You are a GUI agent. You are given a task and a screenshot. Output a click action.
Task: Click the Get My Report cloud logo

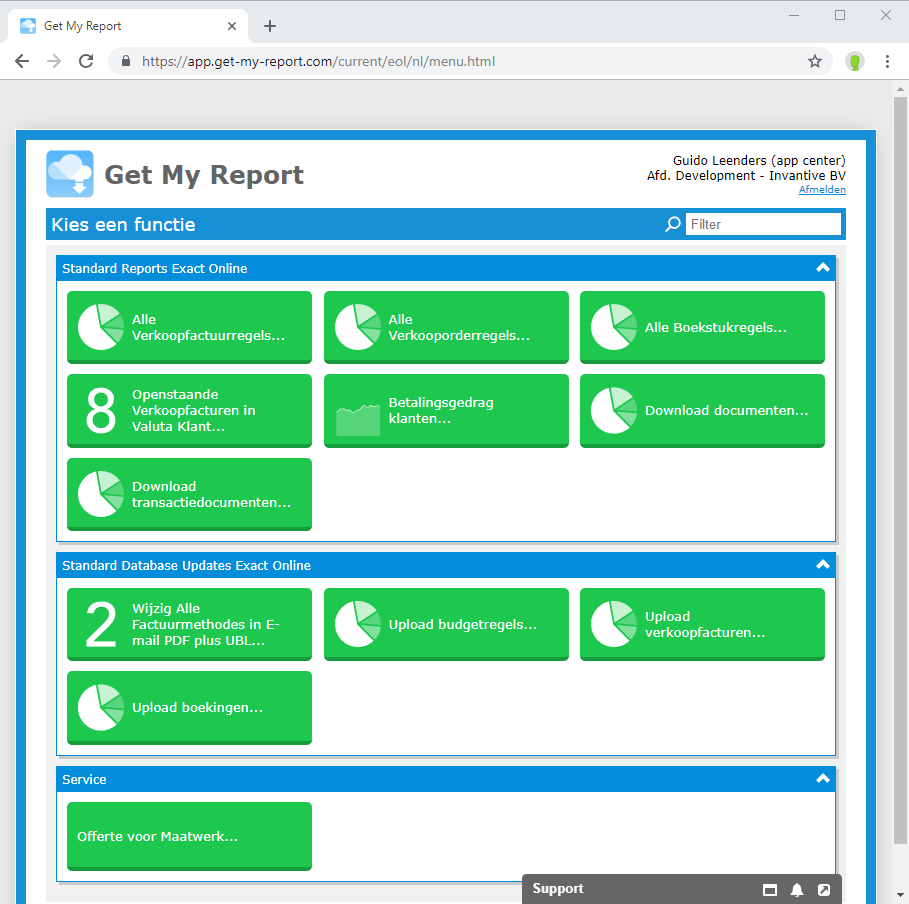(x=70, y=174)
